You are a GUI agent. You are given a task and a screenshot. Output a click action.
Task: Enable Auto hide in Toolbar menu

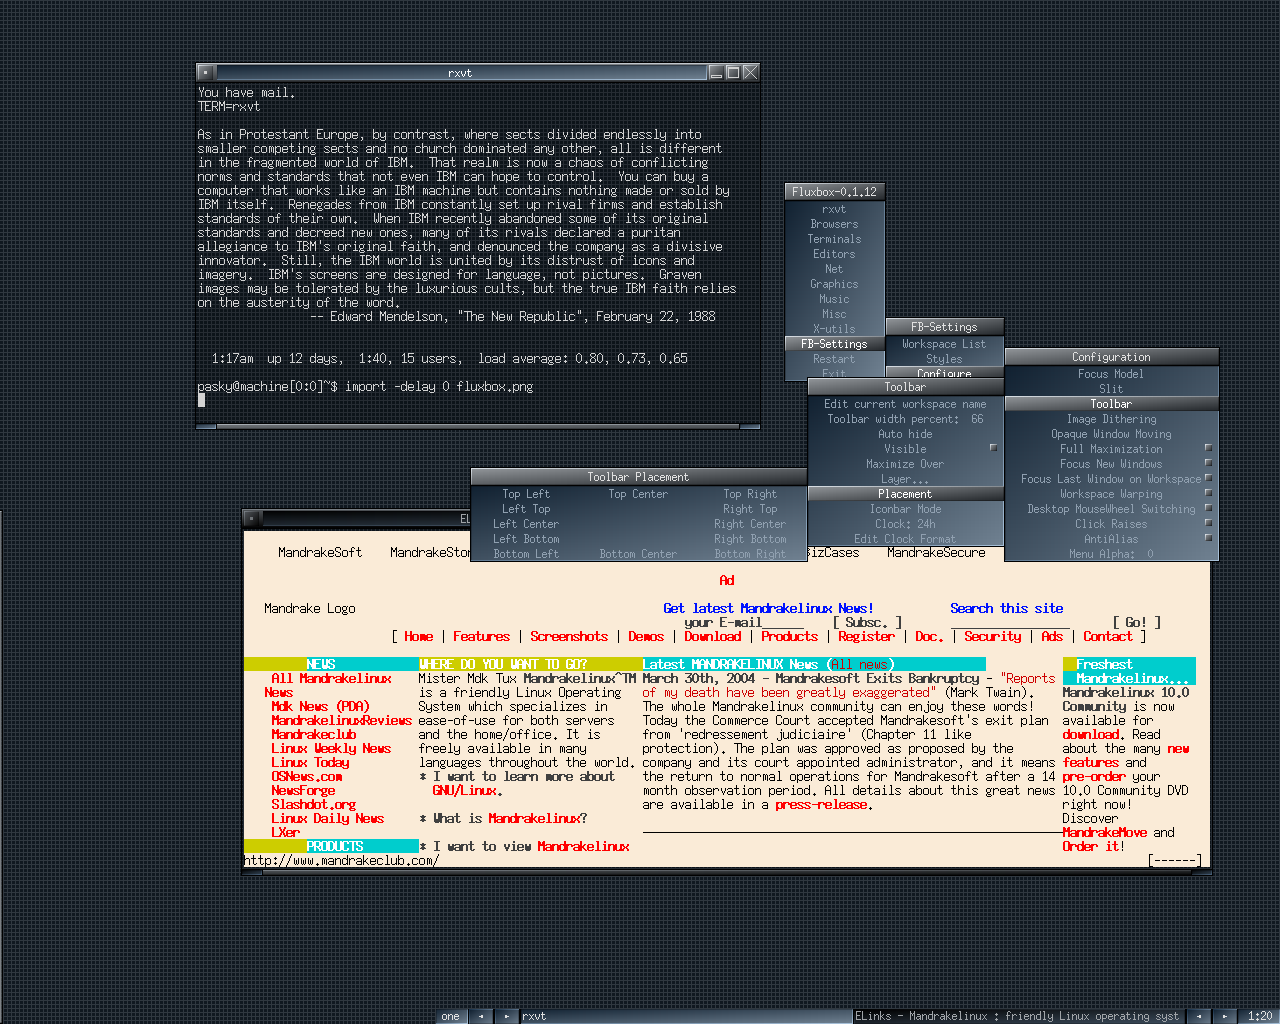click(x=905, y=434)
